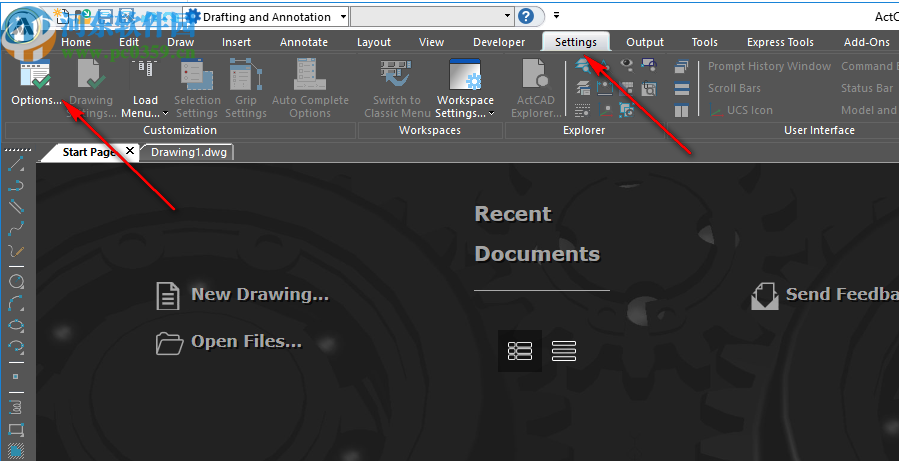Choose the Revision cloud tool
The width and height of the screenshot is (899, 461).
click(x=16, y=407)
